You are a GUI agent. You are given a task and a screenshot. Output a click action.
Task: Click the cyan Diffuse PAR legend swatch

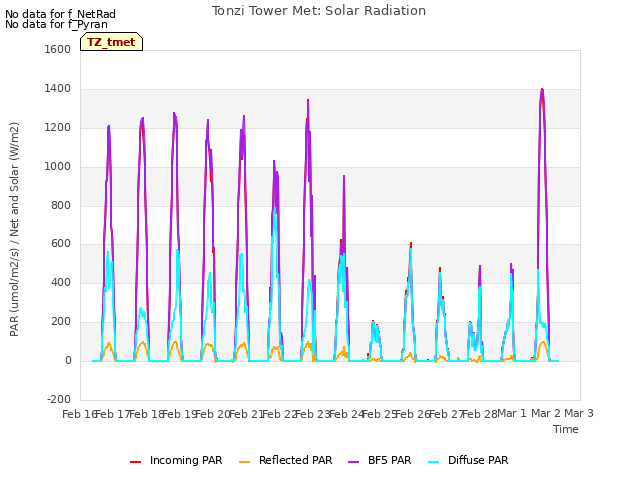[434, 462]
